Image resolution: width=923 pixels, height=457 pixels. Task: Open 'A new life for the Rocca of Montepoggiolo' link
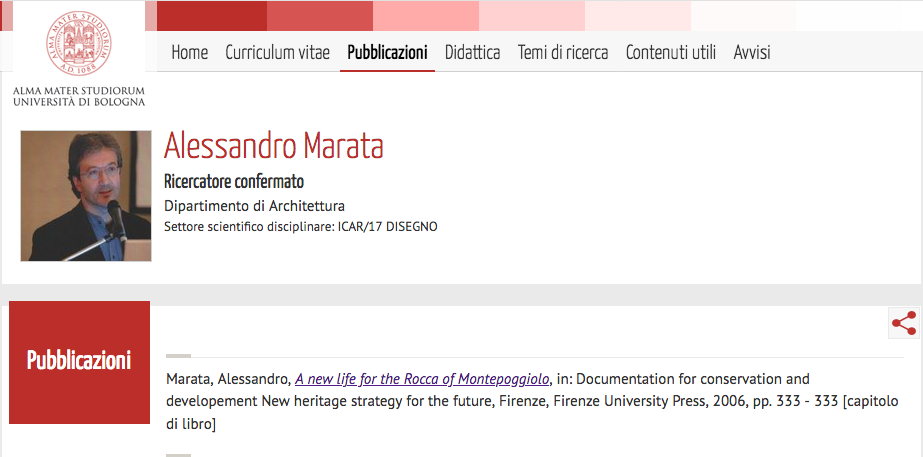423,379
